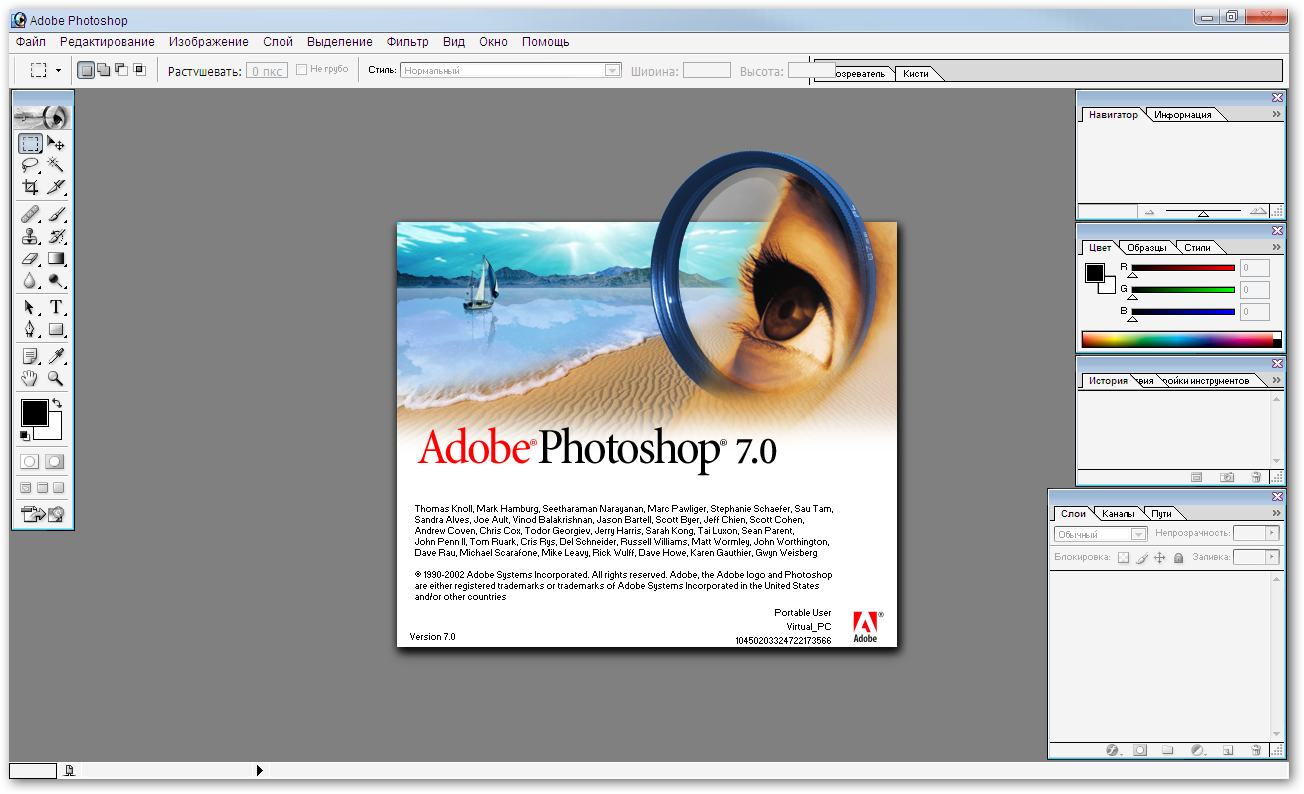1304x794 pixels.
Task: Swap foreground and background colors
Action: (x=57, y=403)
